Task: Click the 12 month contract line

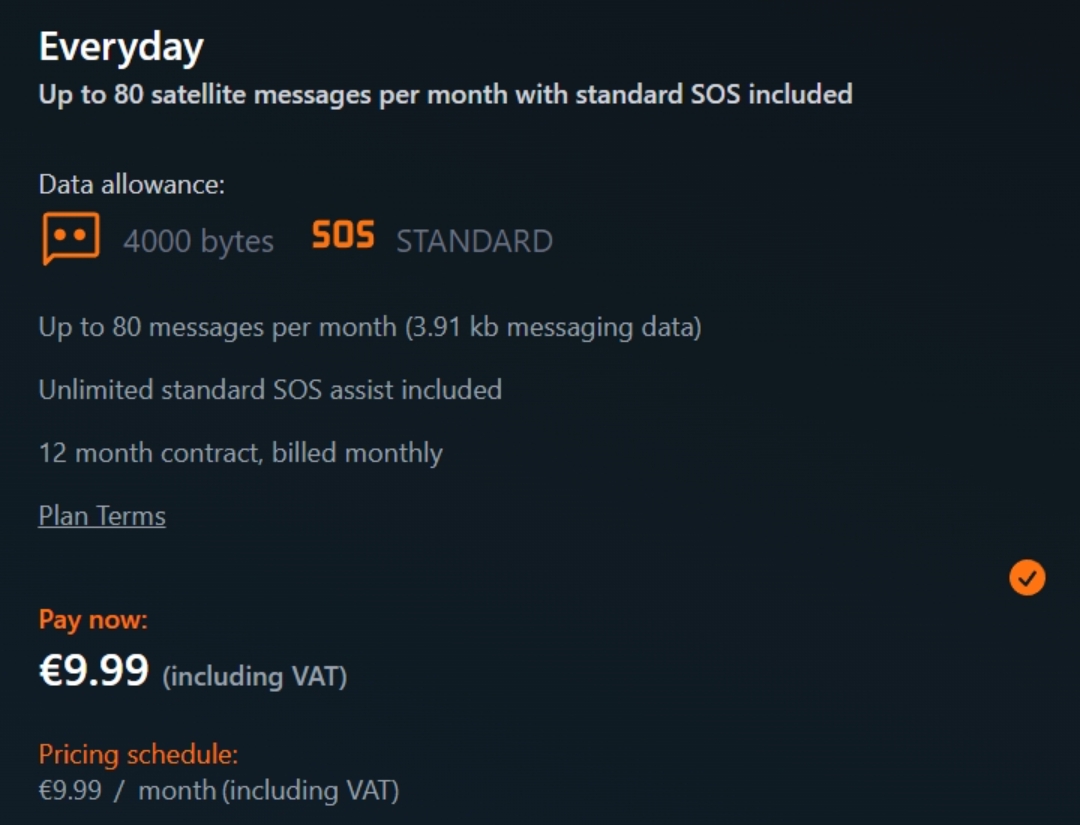Action: tap(240, 453)
